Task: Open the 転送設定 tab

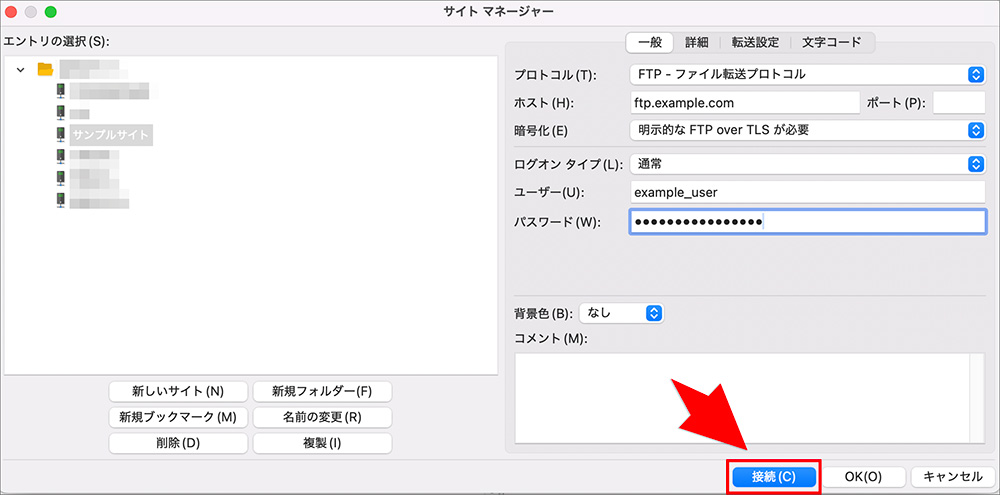Action: pos(755,43)
